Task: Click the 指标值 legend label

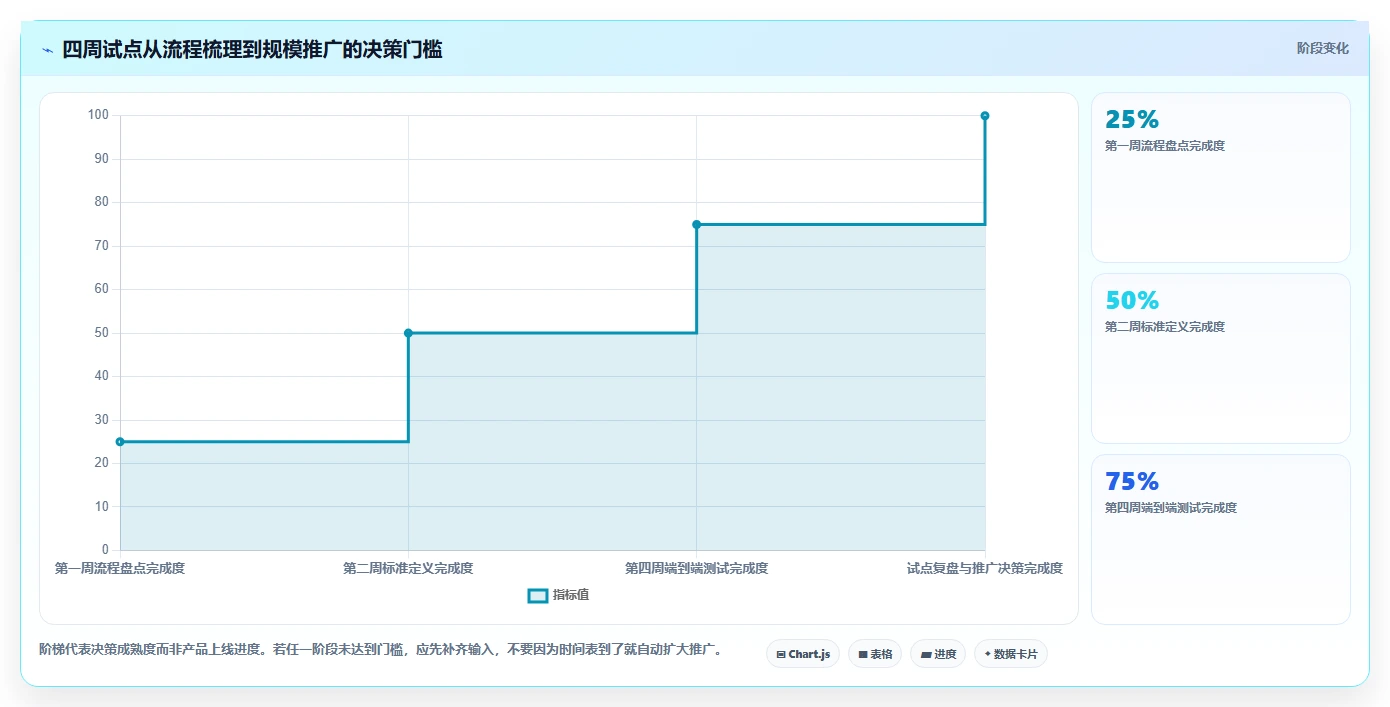Action: pos(571,595)
